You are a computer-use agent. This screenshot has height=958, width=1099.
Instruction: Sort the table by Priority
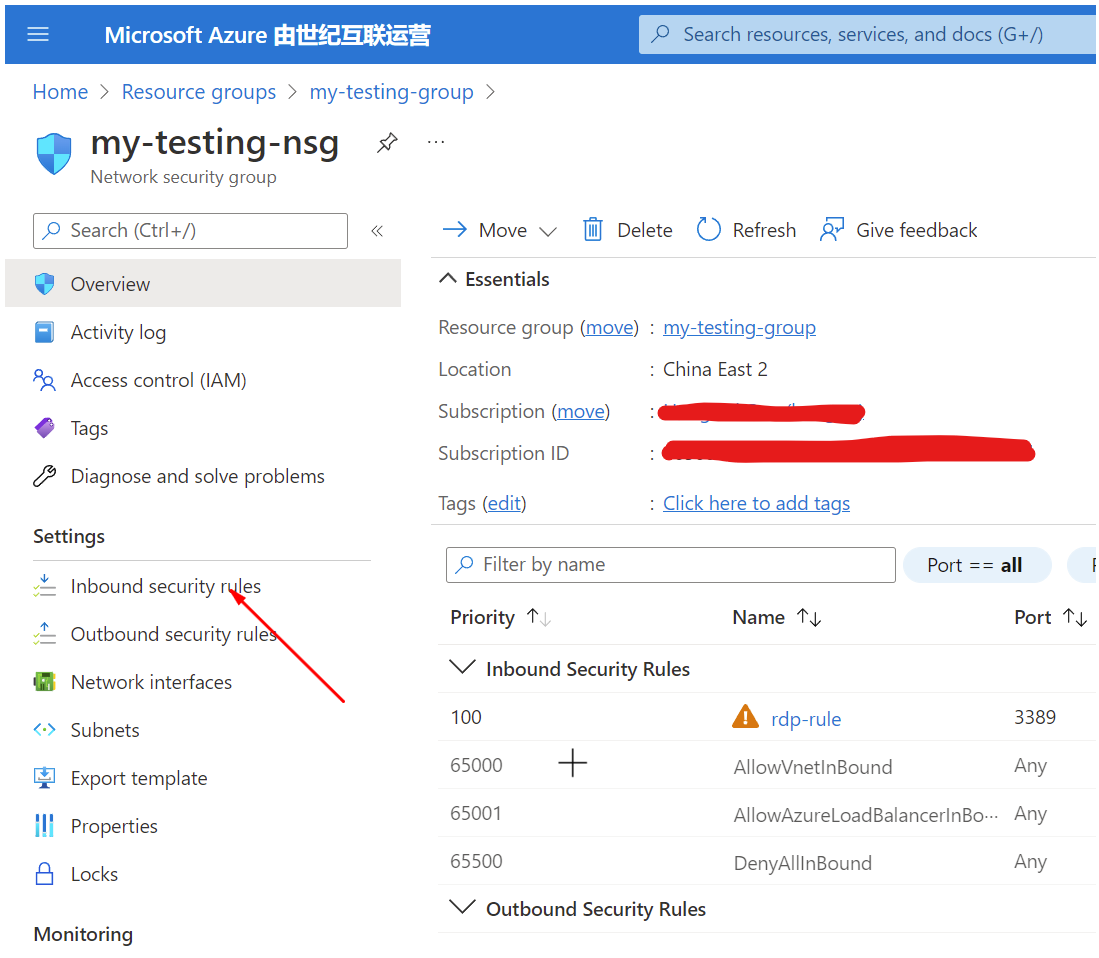coord(500,617)
